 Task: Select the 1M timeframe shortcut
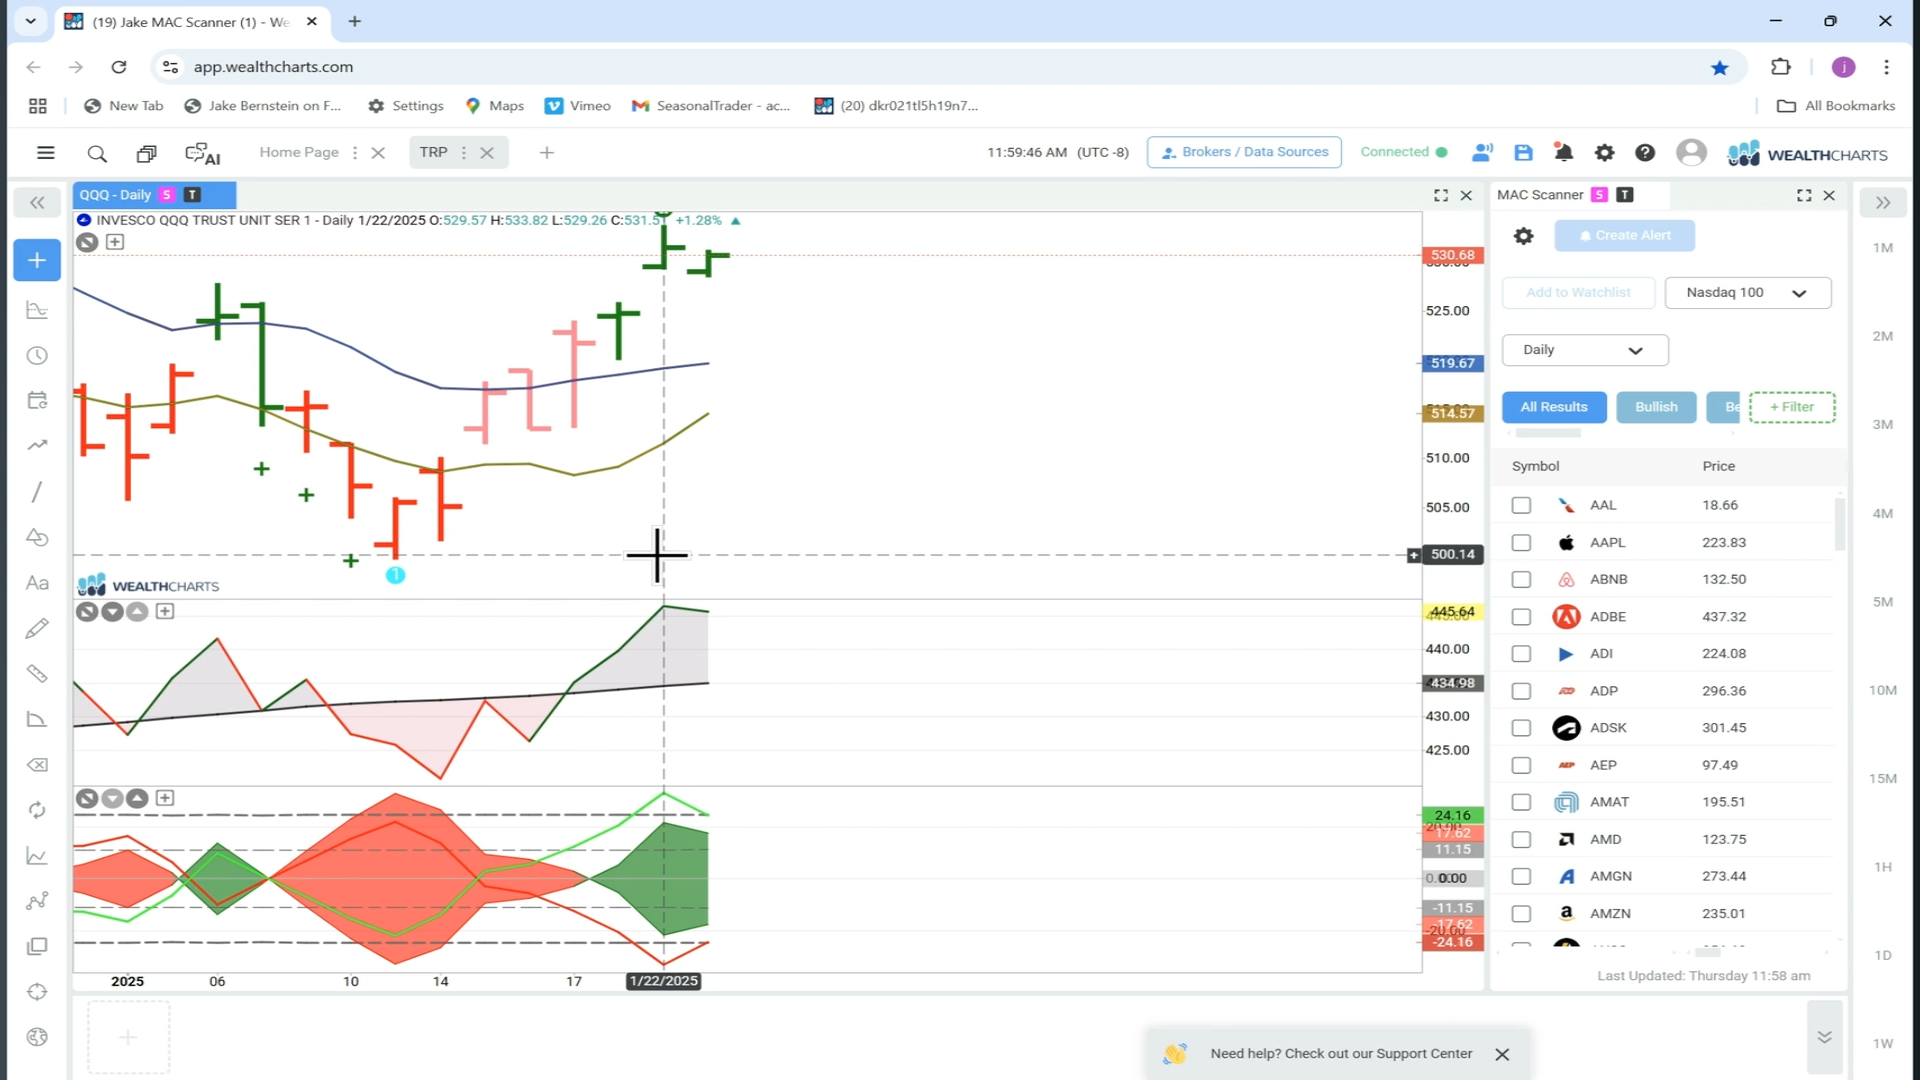click(1883, 248)
